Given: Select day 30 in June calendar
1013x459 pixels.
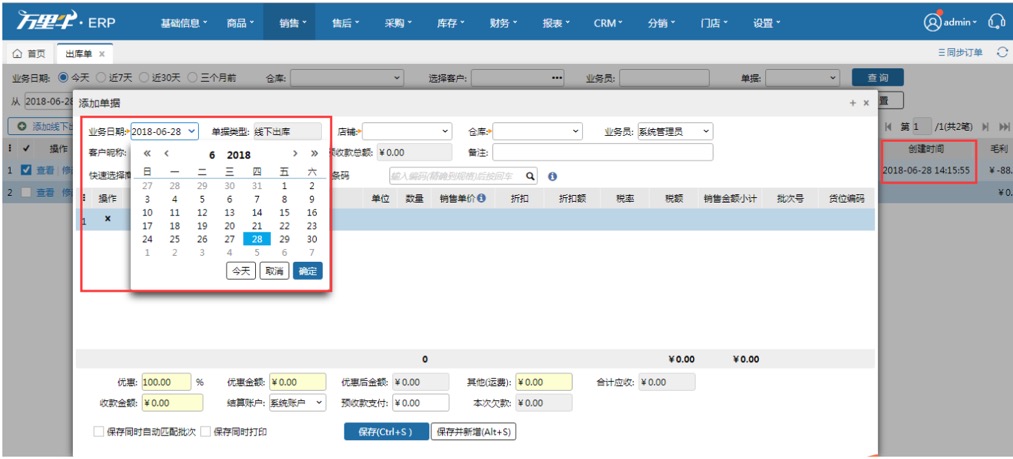Looking at the screenshot, I should click(x=312, y=239).
